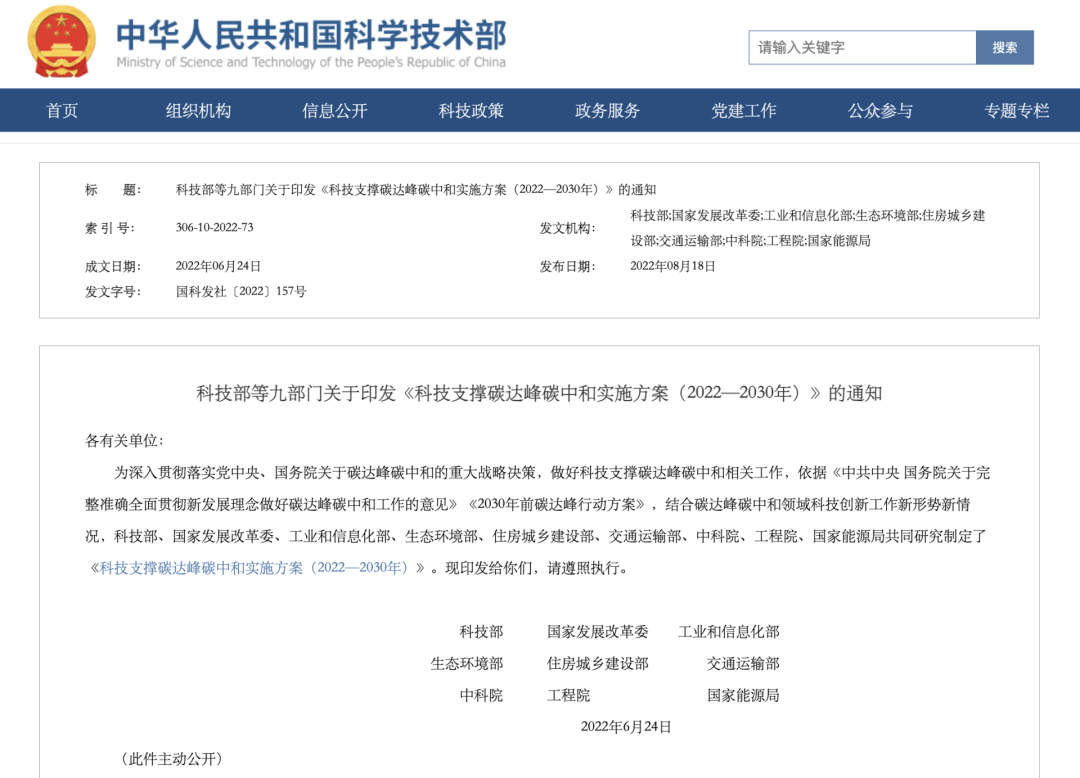This screenshot has width=1080, height=778.
Task: Open the blue 科技支撑碳达峰碳中和实施方案 link
Action: click(x=254, y=568)
